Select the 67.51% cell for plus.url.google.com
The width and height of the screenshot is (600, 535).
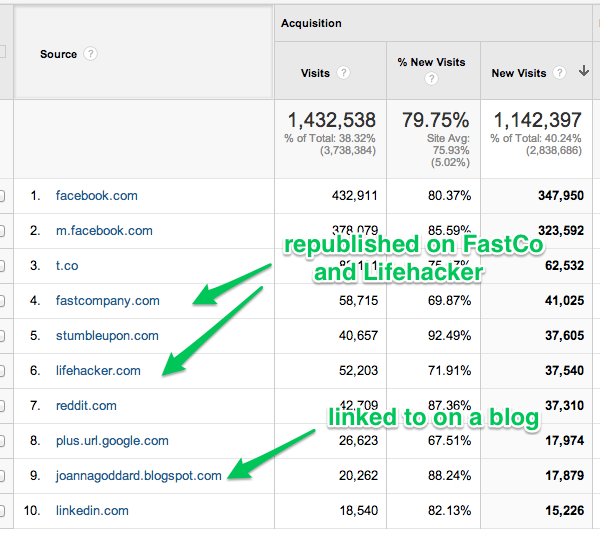[x=449, y=441]
